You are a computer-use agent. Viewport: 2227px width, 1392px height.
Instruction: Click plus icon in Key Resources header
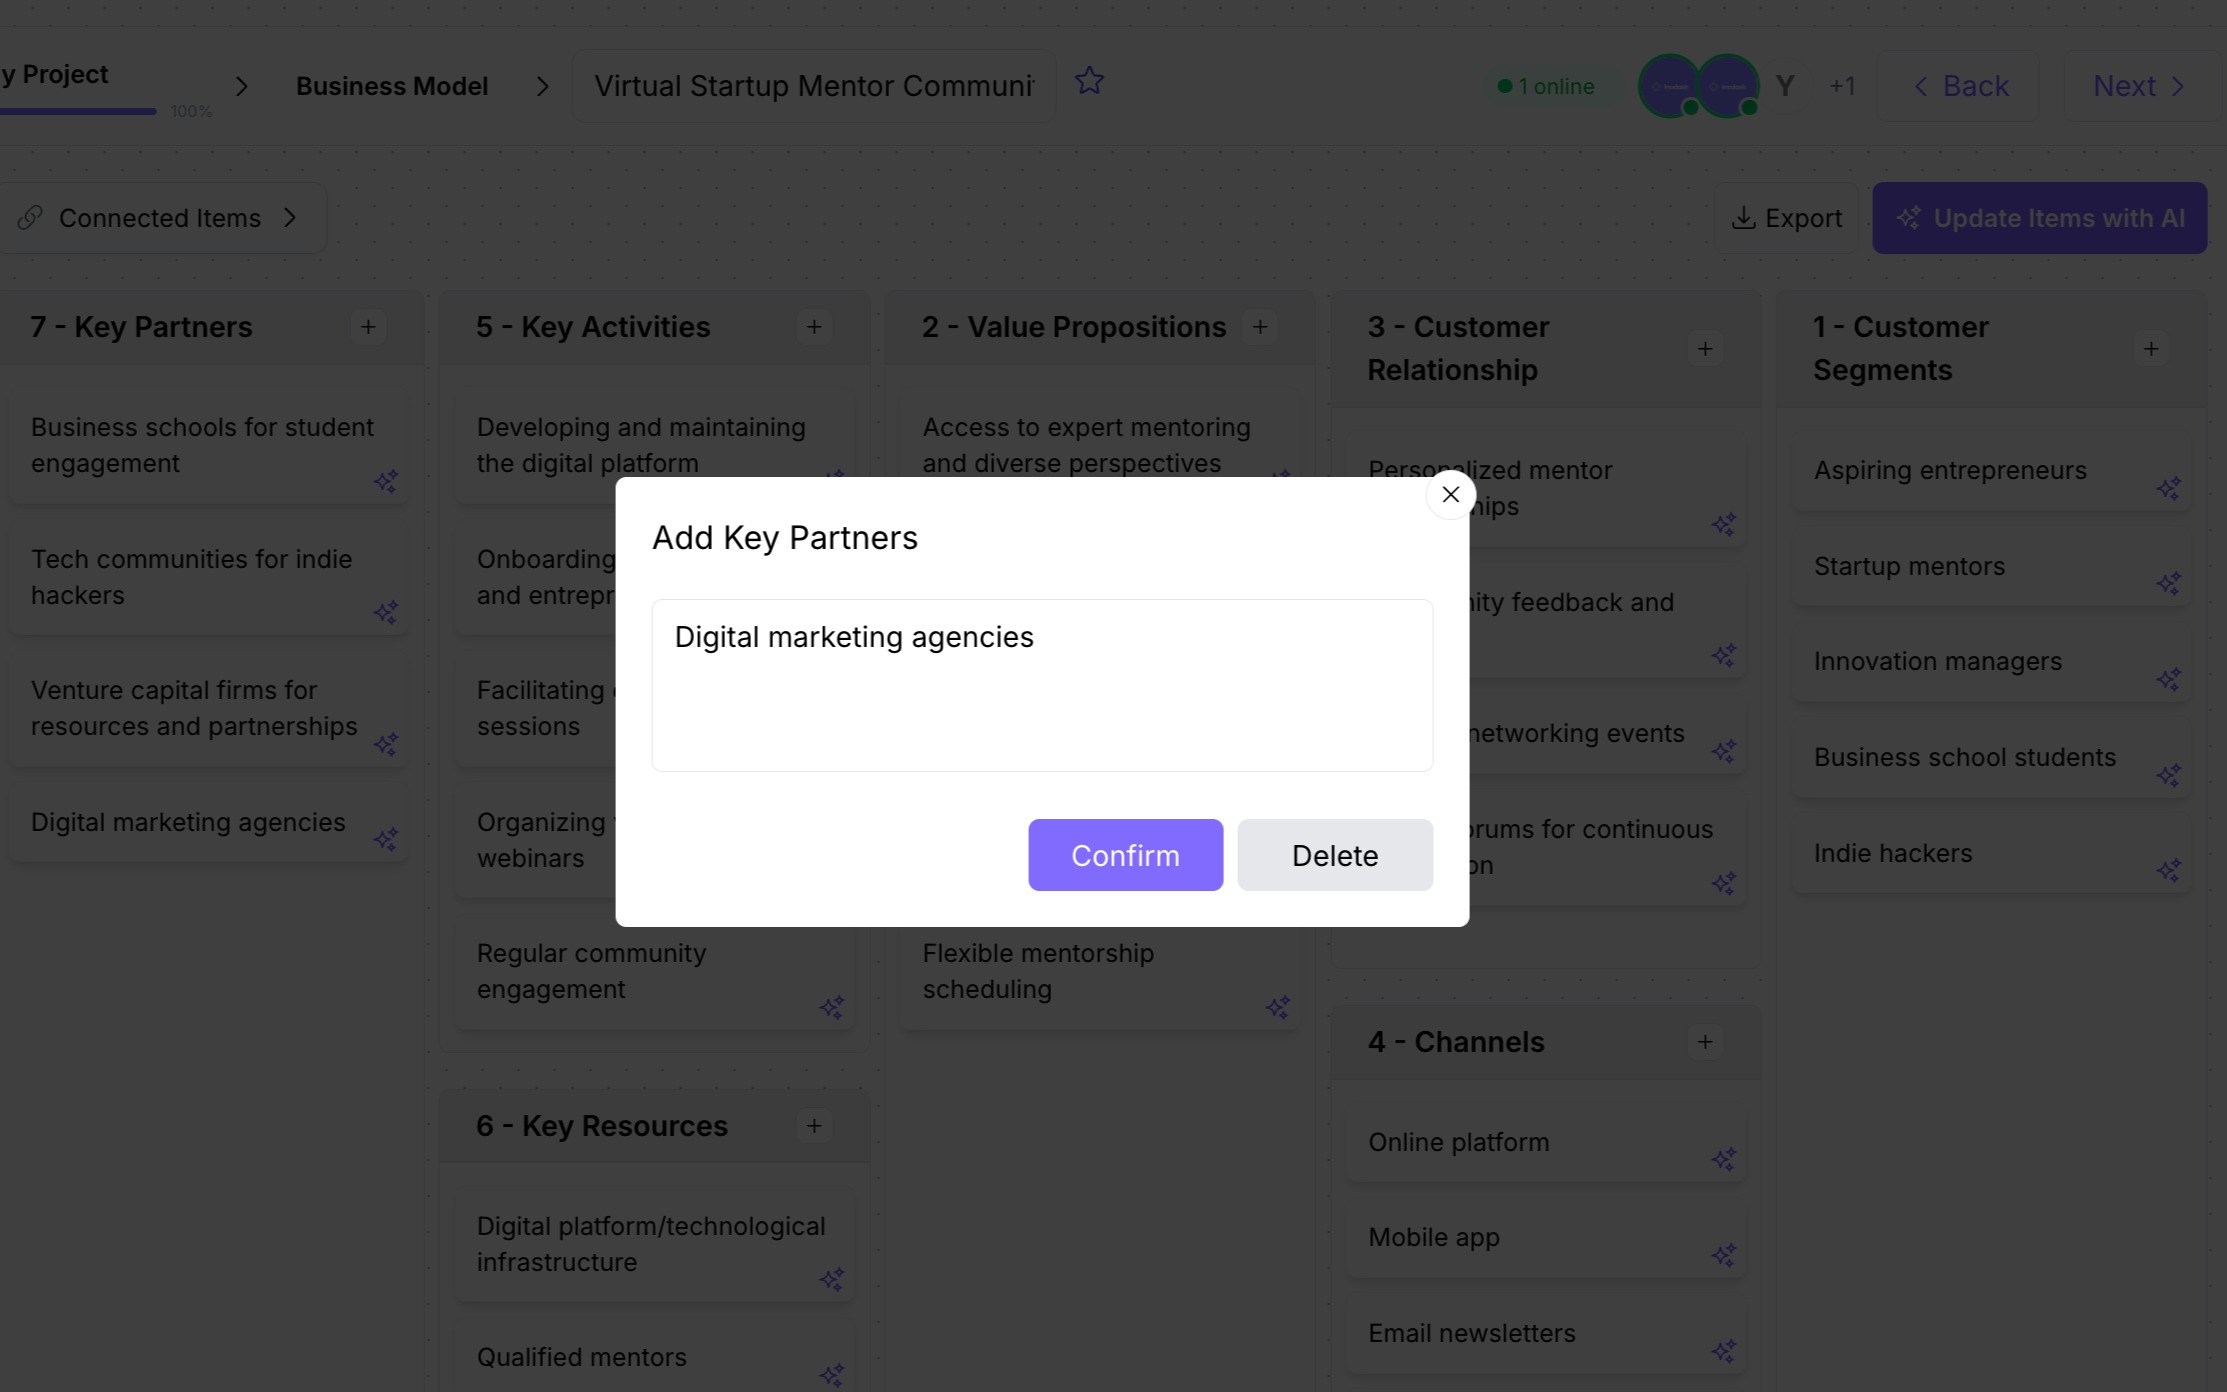click(814, 1126)
